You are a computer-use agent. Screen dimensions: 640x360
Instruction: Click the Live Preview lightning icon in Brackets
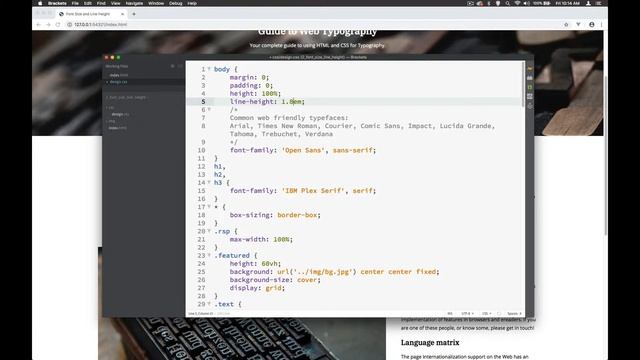point(529,69)
